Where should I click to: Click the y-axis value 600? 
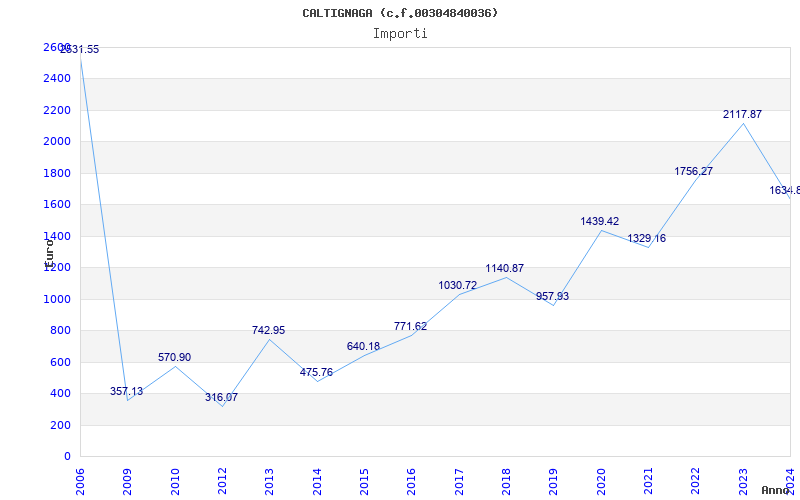(60, 362)
